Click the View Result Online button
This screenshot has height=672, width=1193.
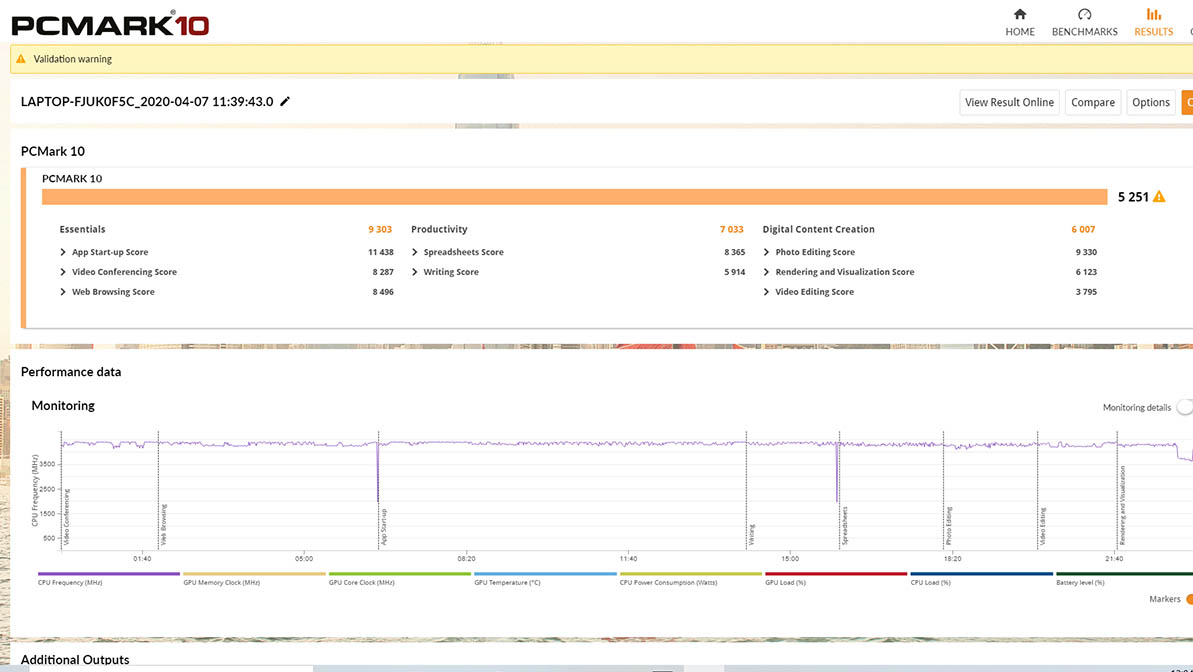[x=1009, y=102]
